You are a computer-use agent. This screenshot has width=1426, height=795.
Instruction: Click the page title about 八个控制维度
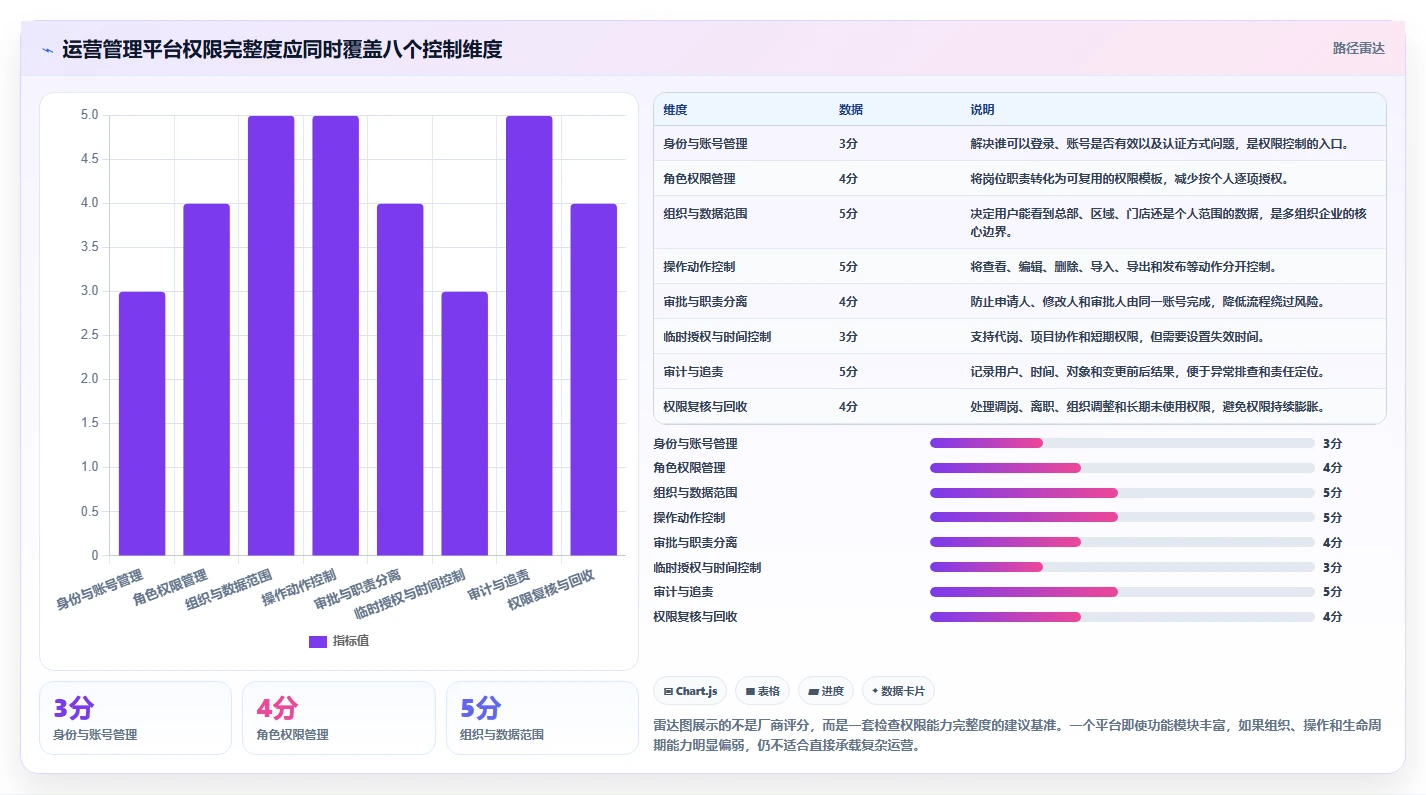pyautogui.click(x=282, y=49)
